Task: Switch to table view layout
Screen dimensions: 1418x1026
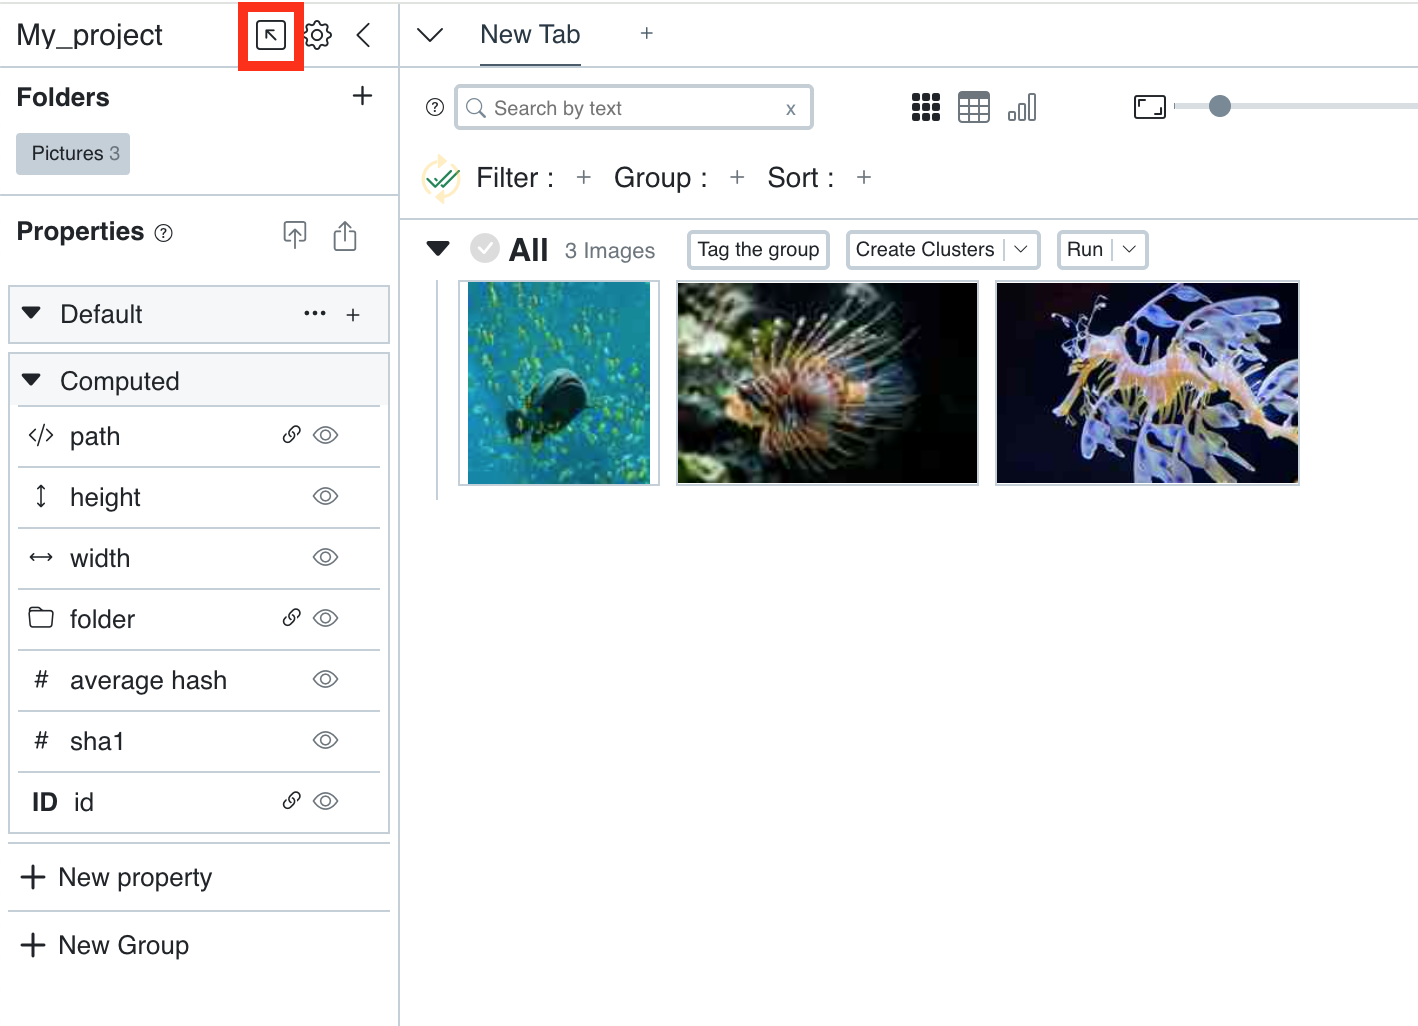Action: point(973,107)
